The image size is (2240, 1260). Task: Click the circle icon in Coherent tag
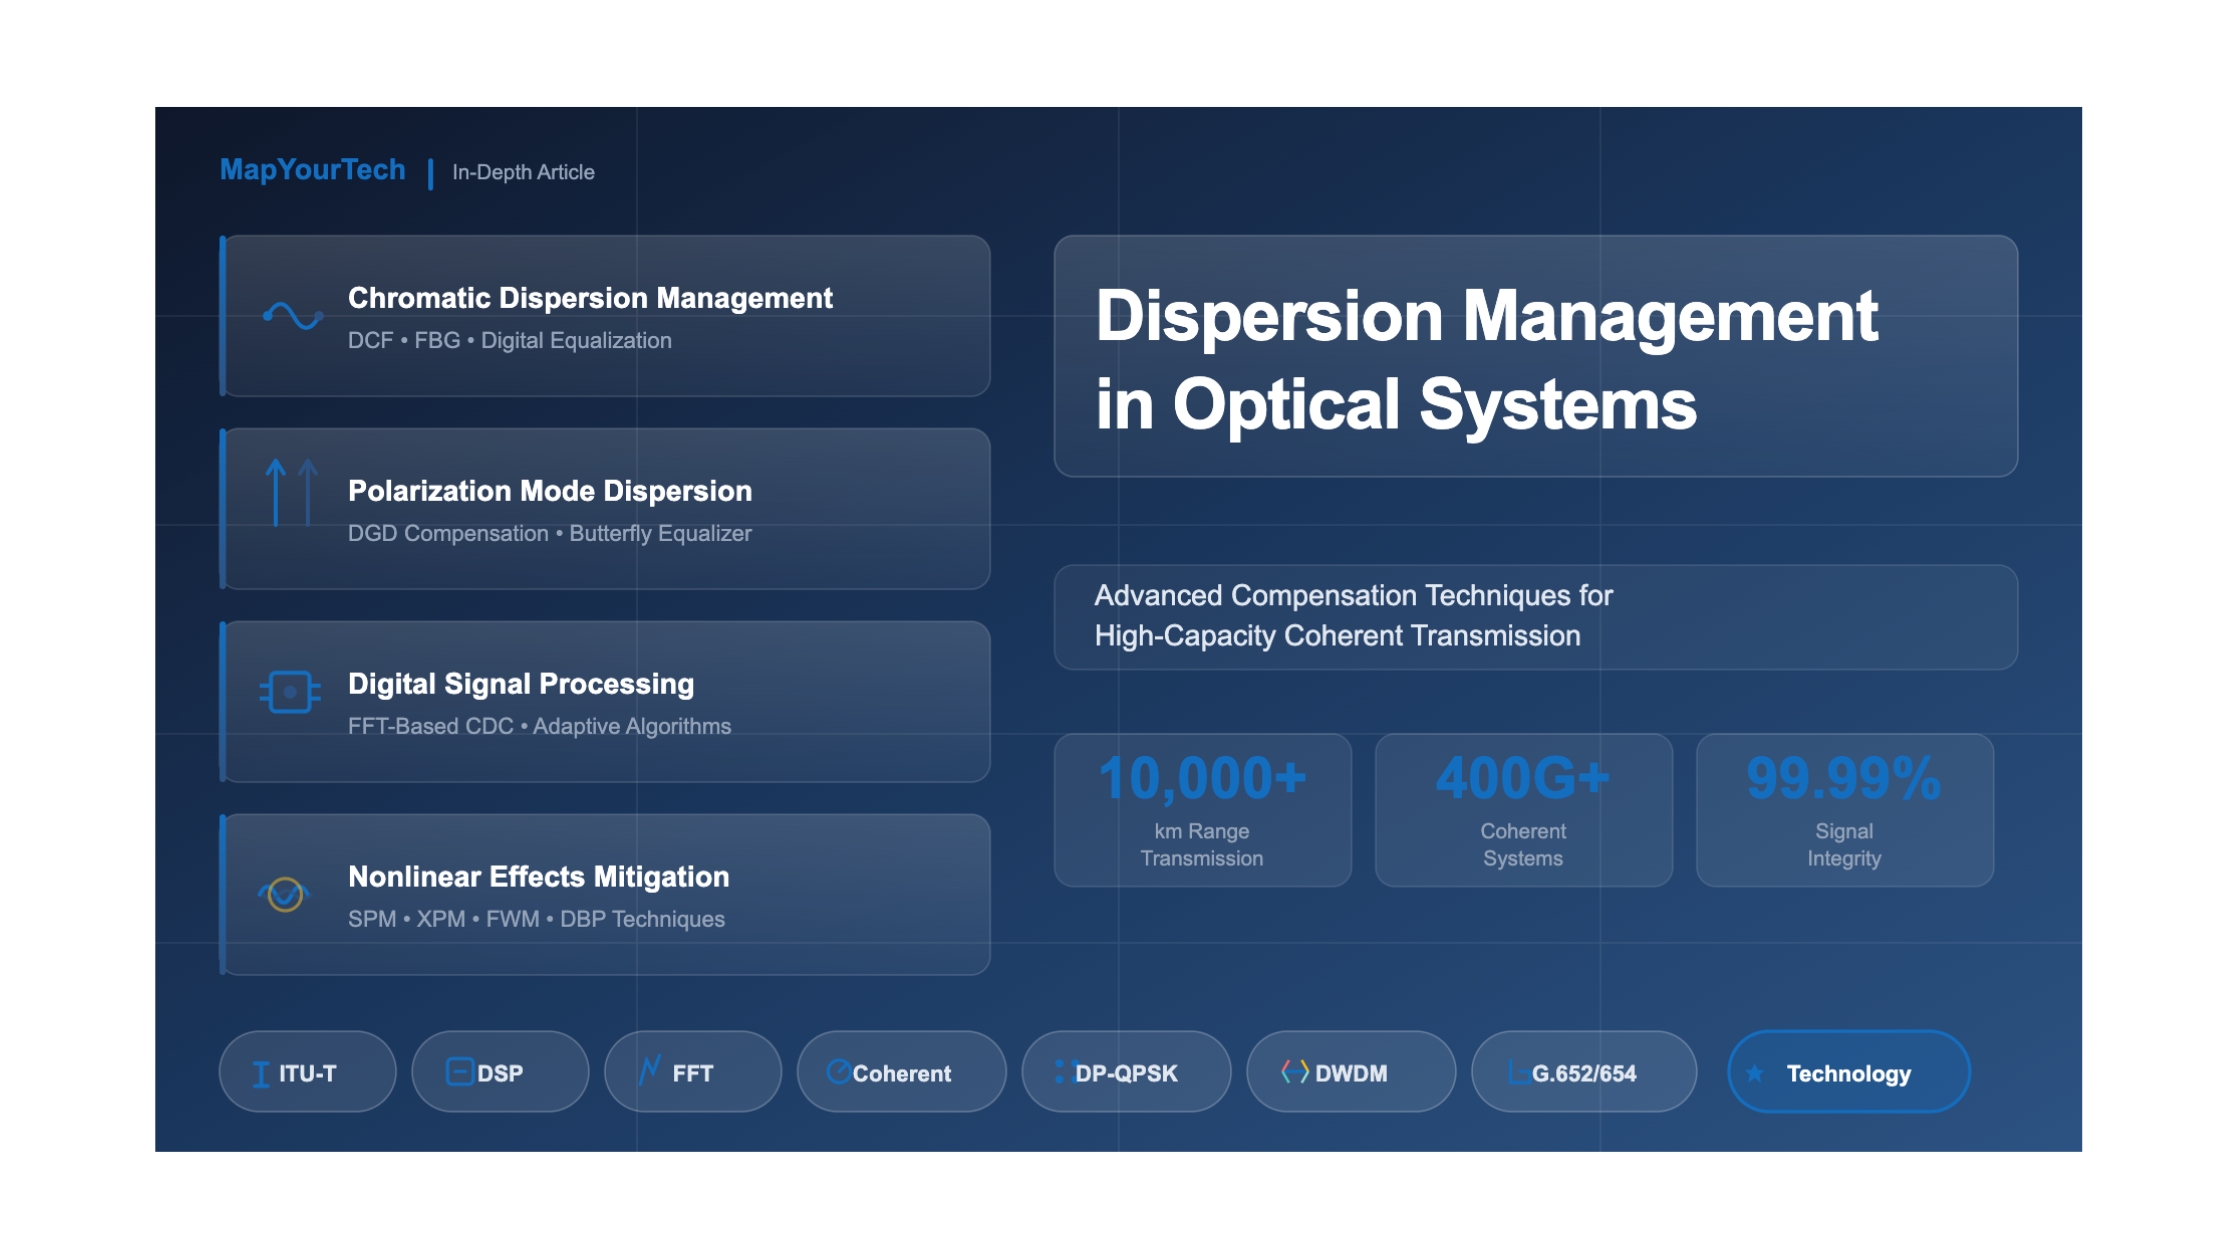tap(838, 1072)
